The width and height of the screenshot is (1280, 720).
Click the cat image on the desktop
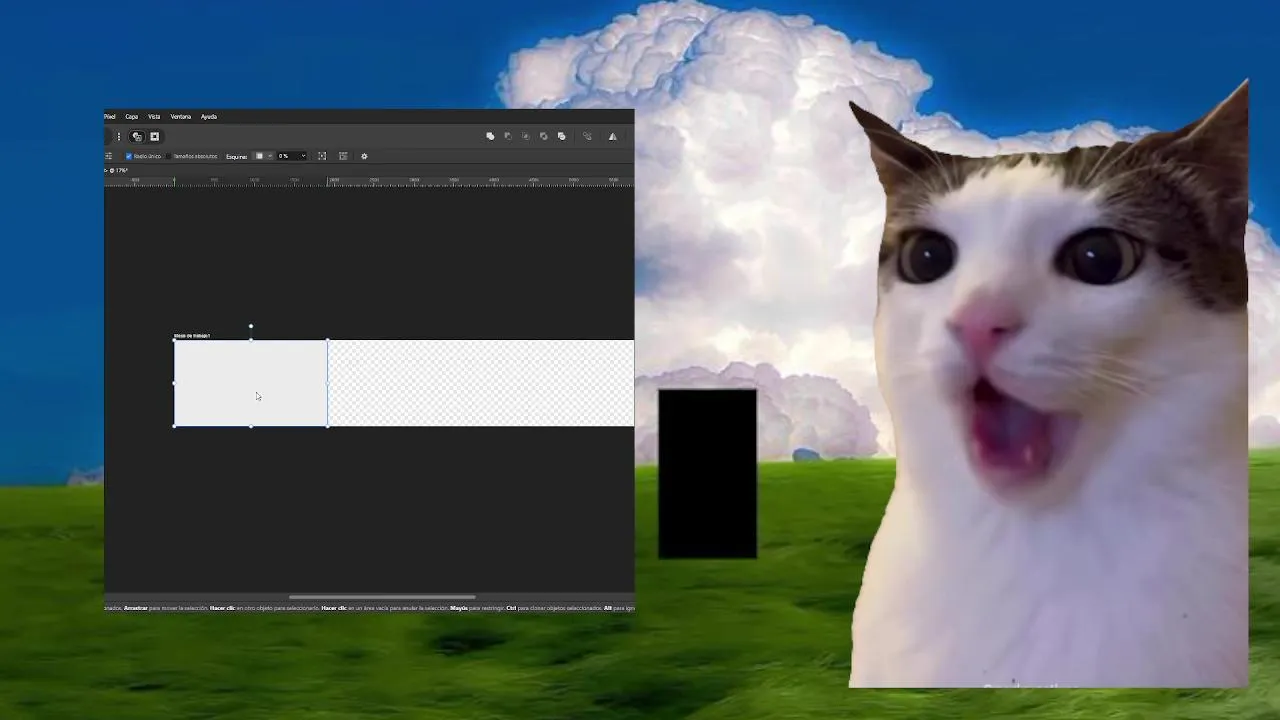tap(1049, 385)
